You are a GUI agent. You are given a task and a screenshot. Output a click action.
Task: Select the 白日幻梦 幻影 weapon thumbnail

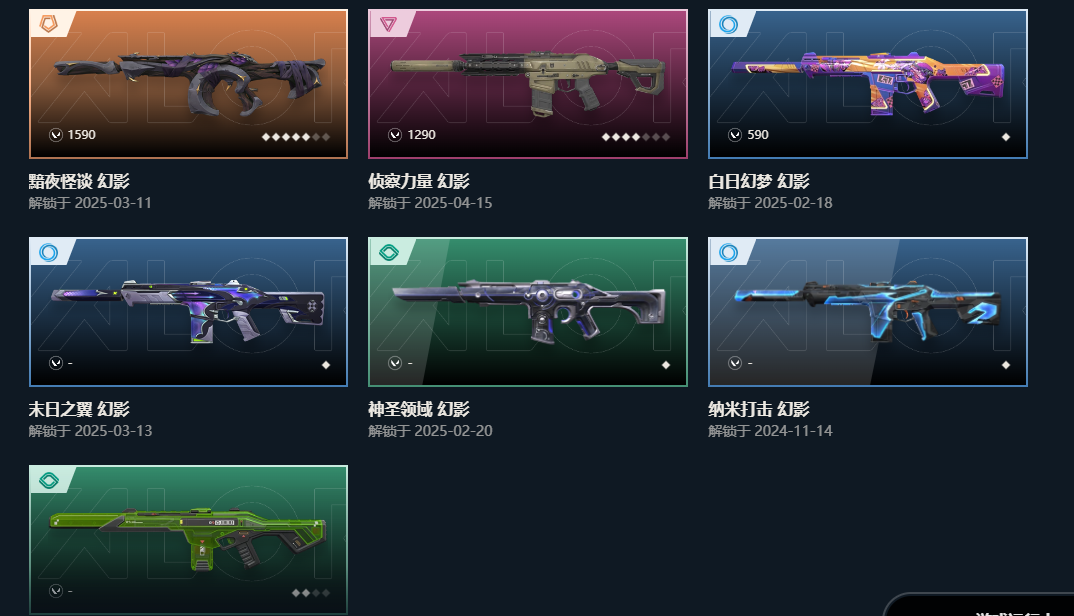868,84
